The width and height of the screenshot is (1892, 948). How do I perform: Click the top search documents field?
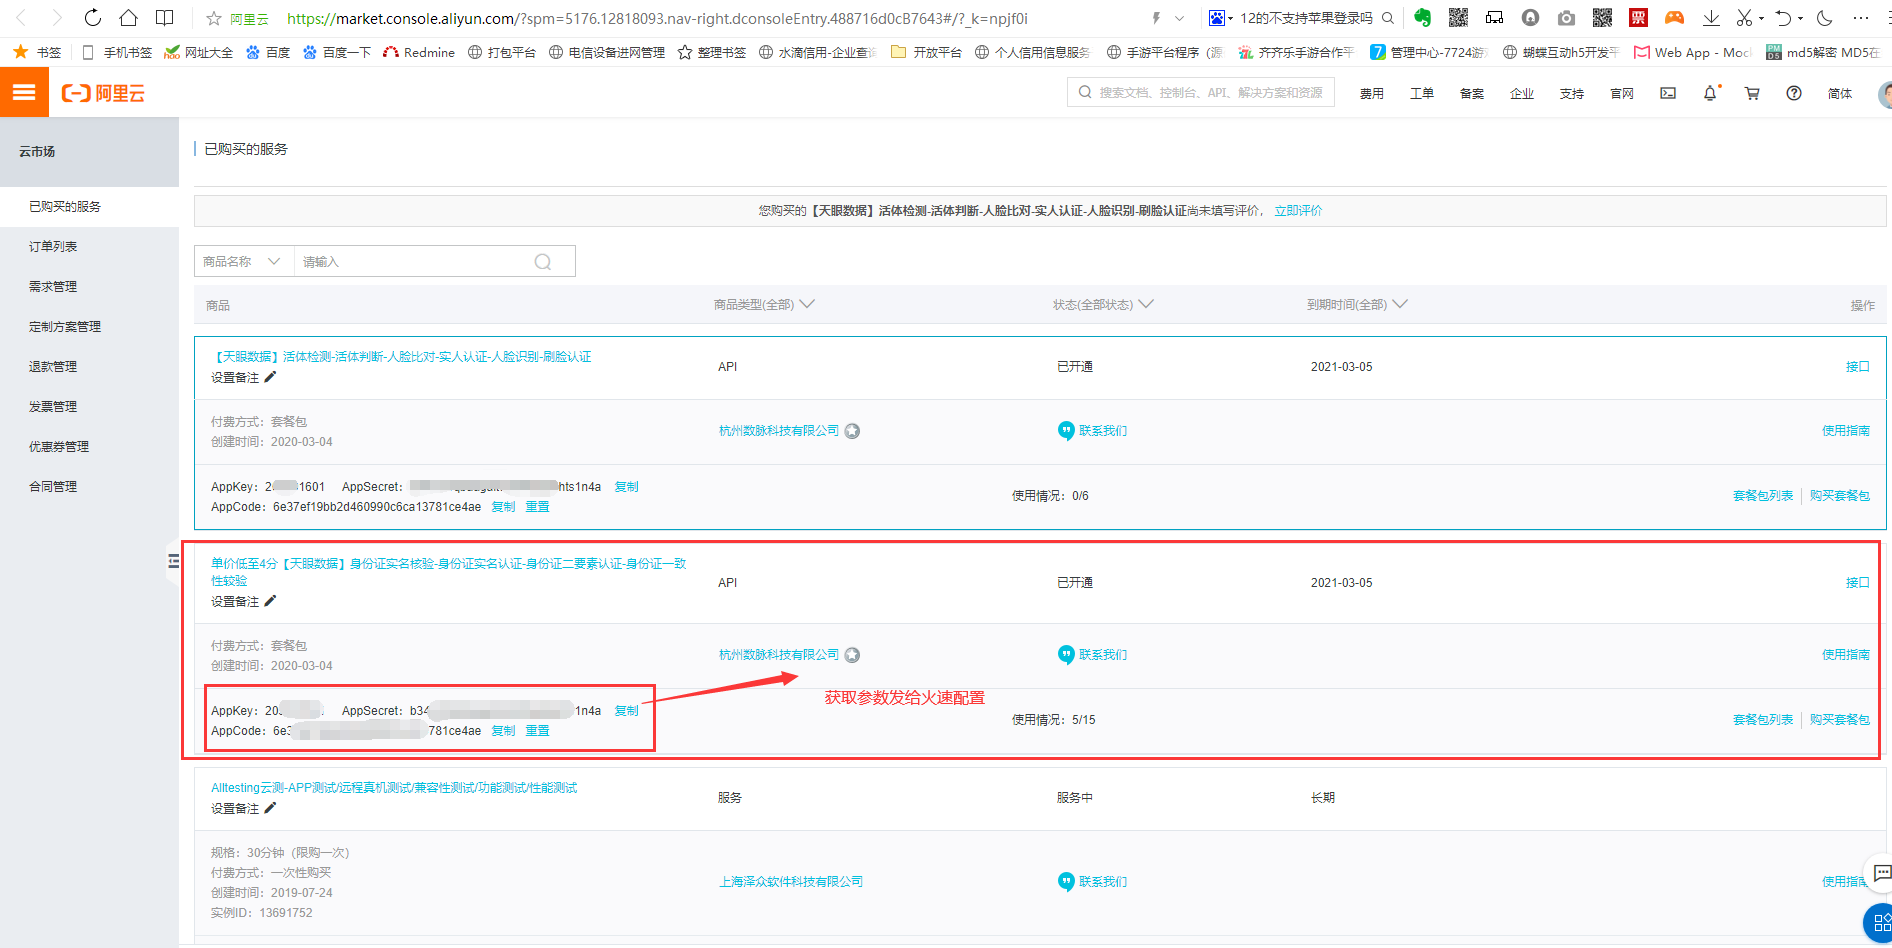(x=1201, y=93)
